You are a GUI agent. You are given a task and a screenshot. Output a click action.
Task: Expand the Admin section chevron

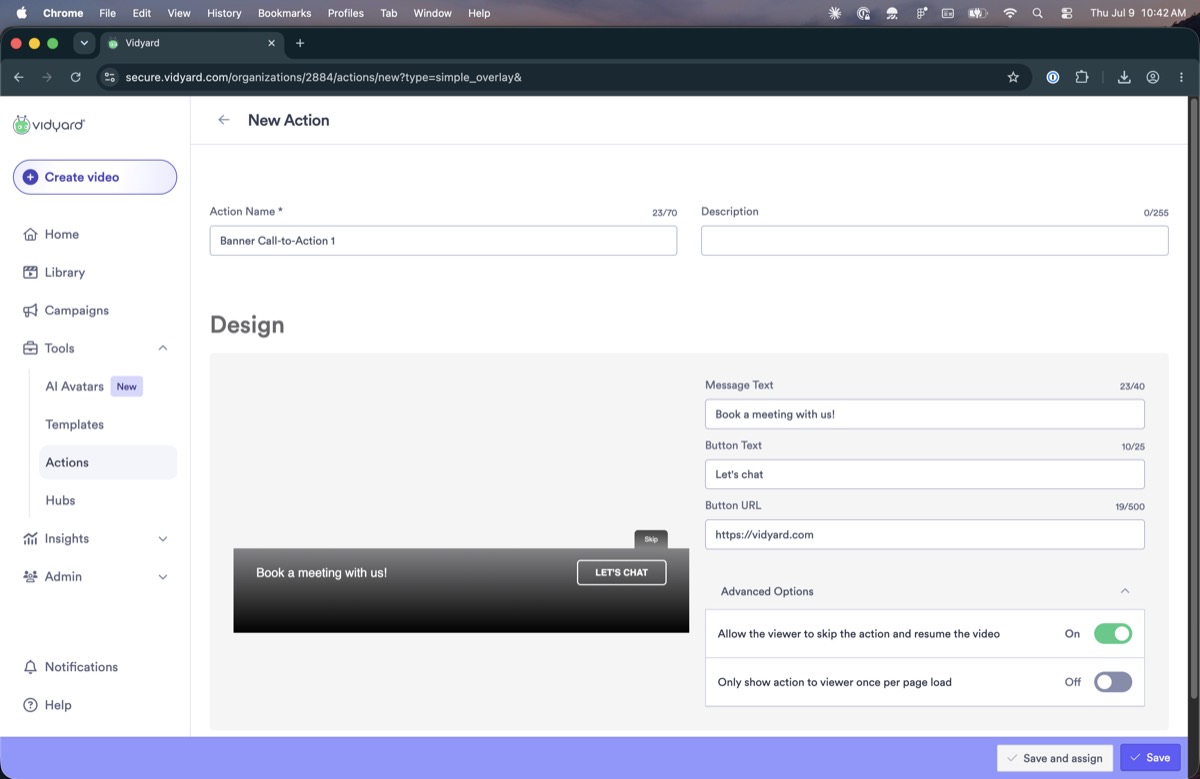(x=163, y=576)
